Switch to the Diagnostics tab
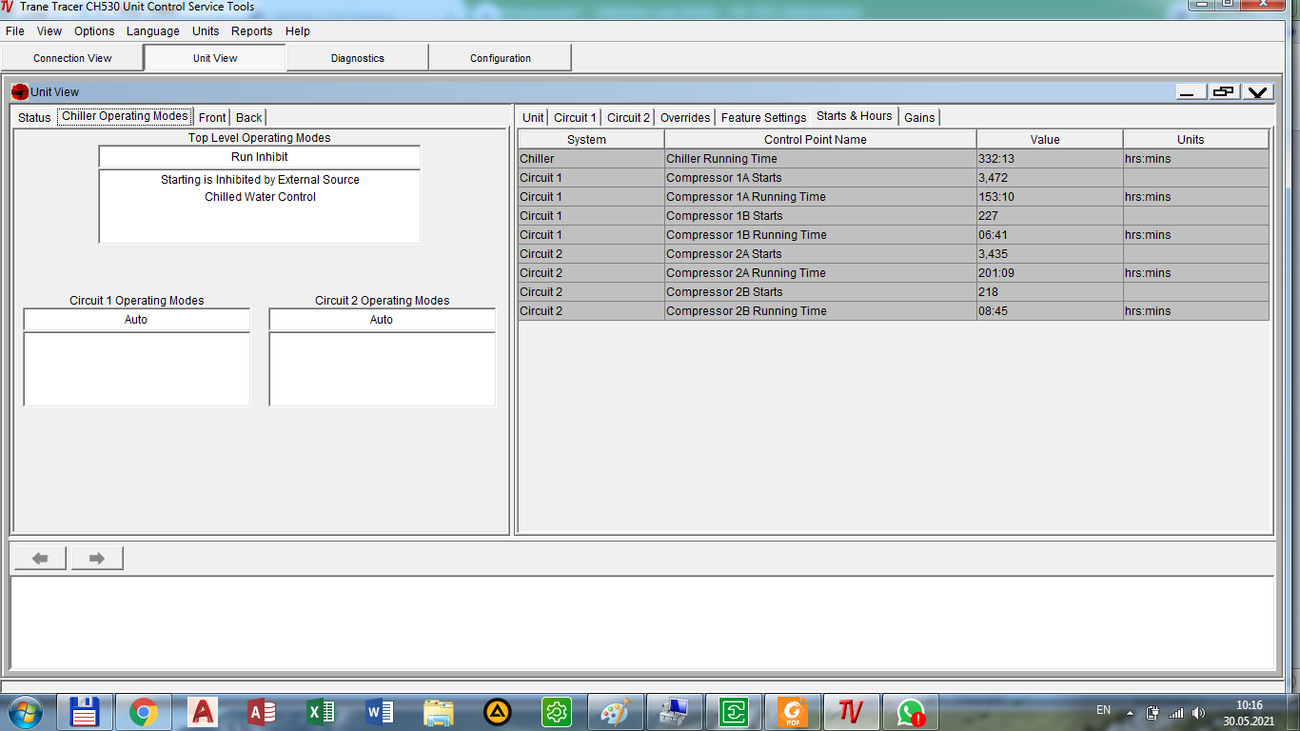 pyautogui.click(x=357, y=58)
